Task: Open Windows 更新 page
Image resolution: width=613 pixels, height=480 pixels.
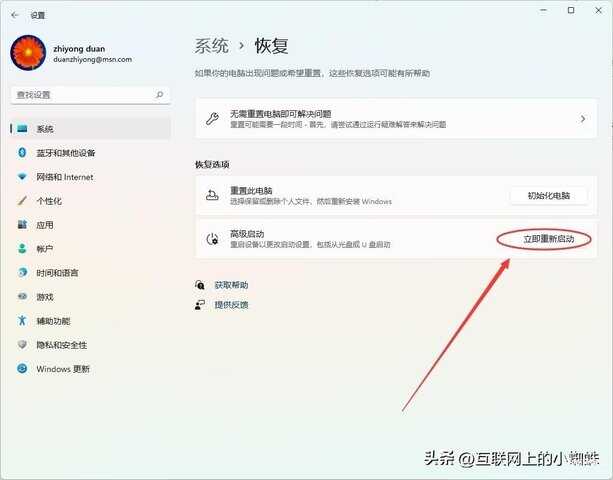Action: tap(62, 369)
